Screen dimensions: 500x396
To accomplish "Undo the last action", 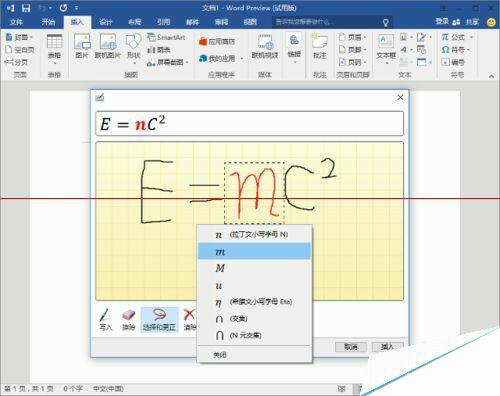I will coord(43,8).
